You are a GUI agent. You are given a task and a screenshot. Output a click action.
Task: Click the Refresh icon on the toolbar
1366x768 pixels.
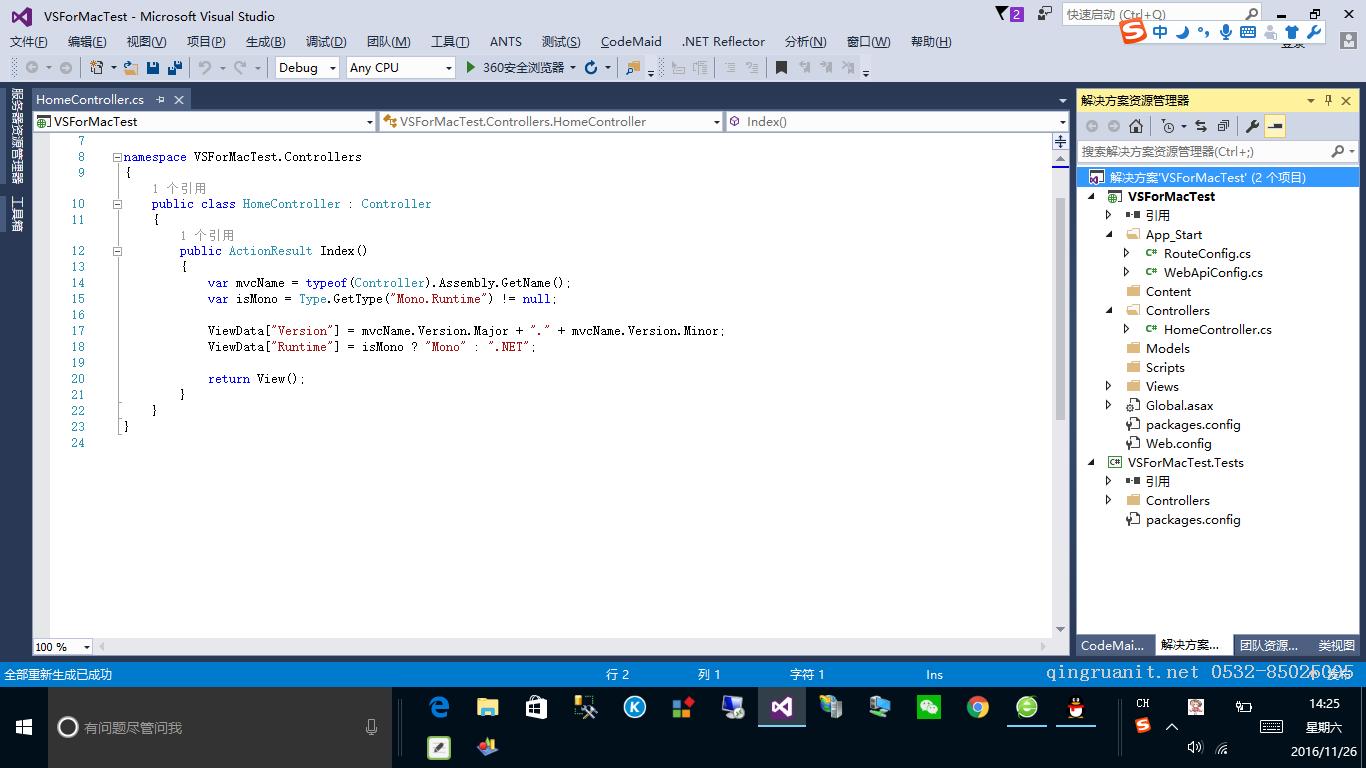pos(591,67)
